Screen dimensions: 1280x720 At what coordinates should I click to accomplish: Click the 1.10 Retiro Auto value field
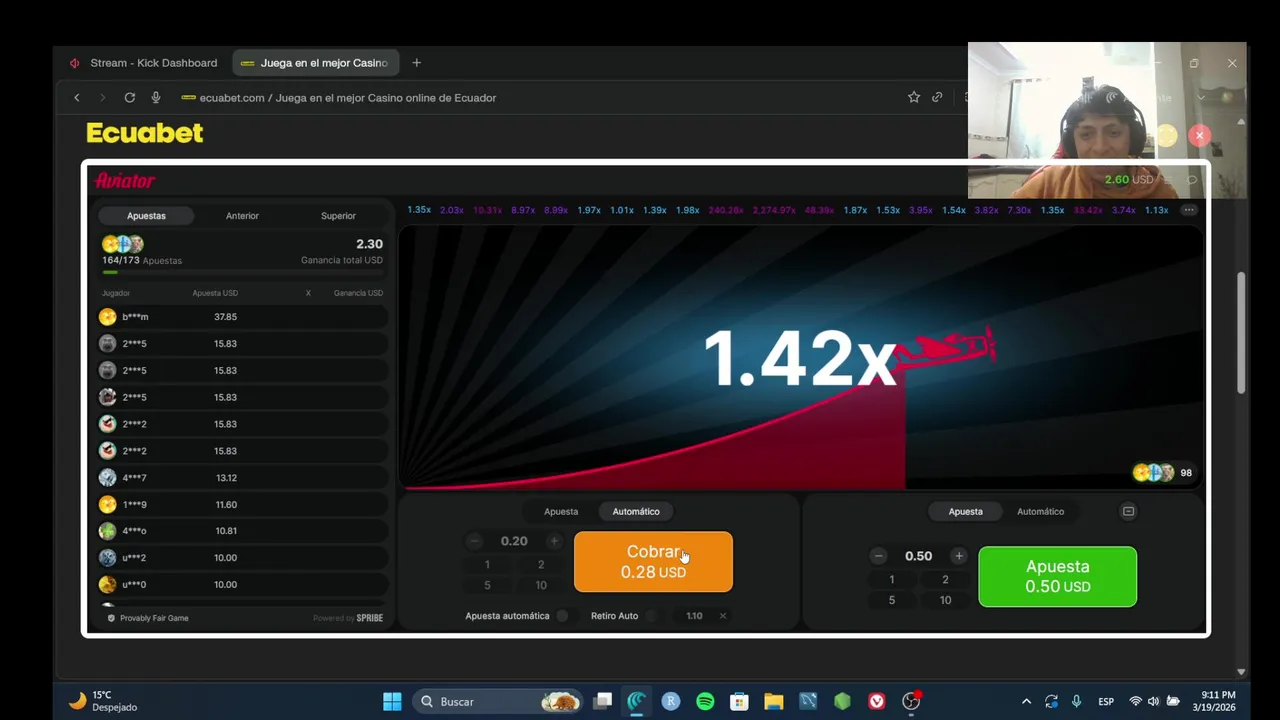coord(694,616)
